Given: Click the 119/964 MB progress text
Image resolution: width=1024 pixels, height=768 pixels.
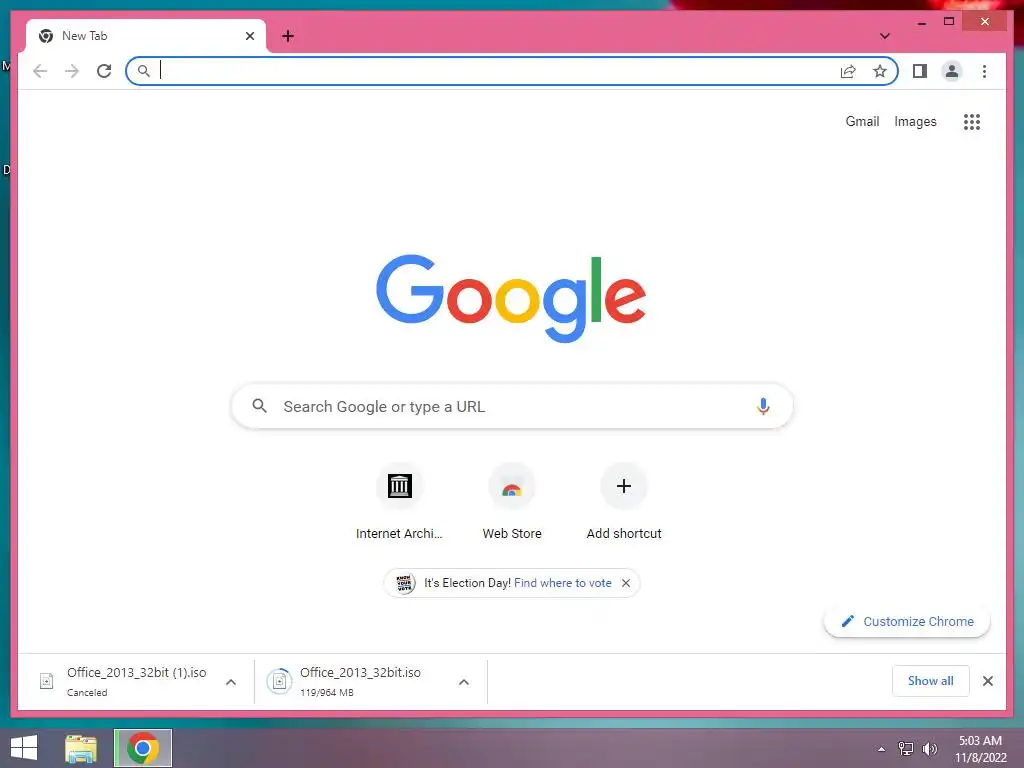Looking at the screenshot, I should (327, 692).
